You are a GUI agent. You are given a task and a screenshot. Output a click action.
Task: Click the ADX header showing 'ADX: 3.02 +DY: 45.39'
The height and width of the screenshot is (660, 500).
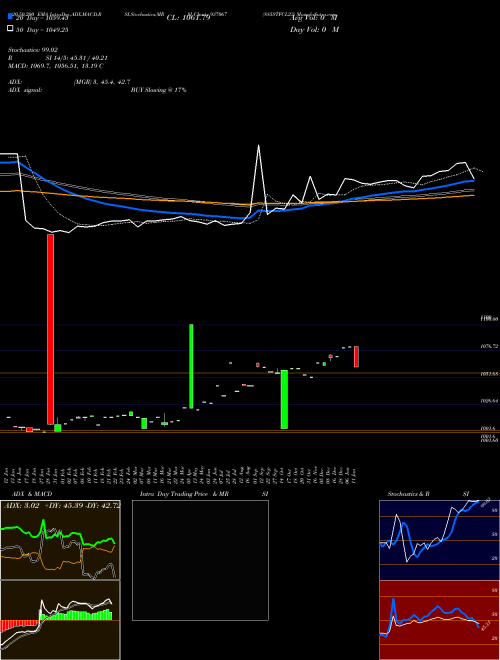click(61, 505)
